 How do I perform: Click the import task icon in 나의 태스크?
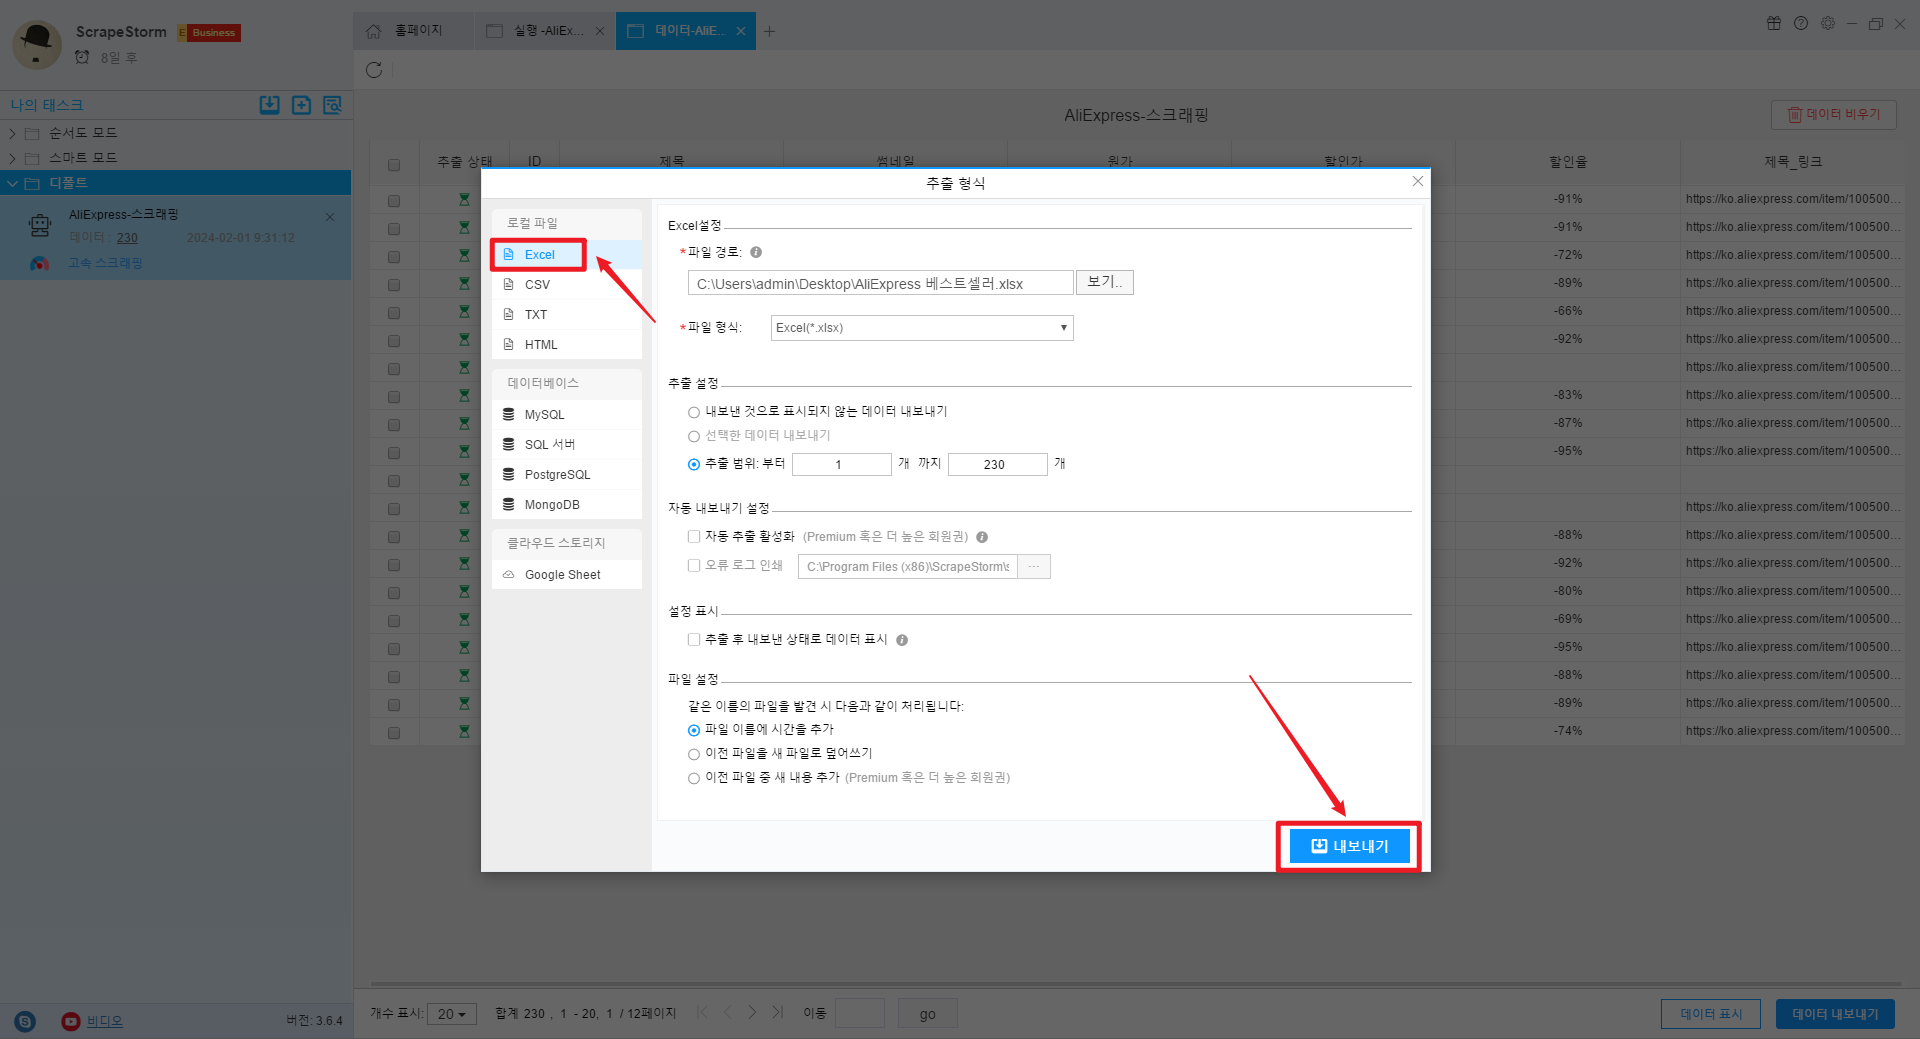pyautogui.click(x=270, y=105)
